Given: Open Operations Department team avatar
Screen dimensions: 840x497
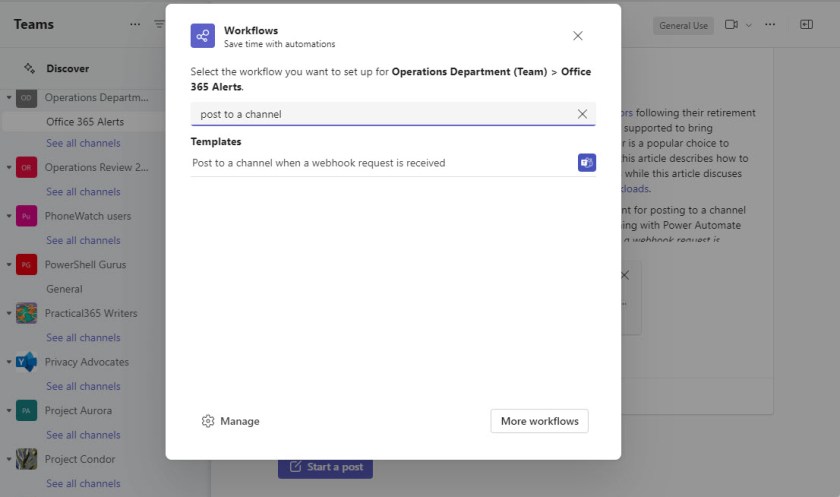Looking at the screenshot, I should tap(26, 97).
